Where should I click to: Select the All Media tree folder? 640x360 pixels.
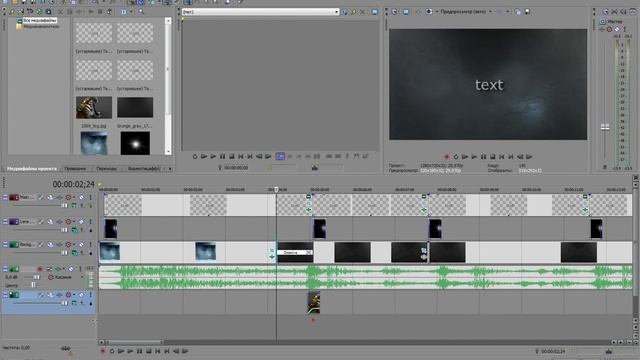coord(40,20)
